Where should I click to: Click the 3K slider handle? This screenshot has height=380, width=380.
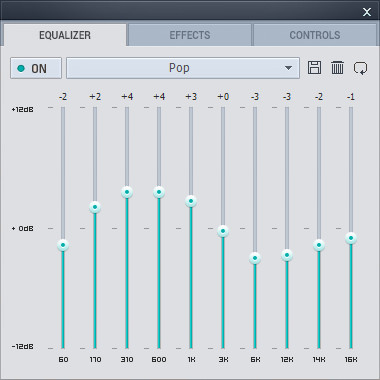(223, 231)
